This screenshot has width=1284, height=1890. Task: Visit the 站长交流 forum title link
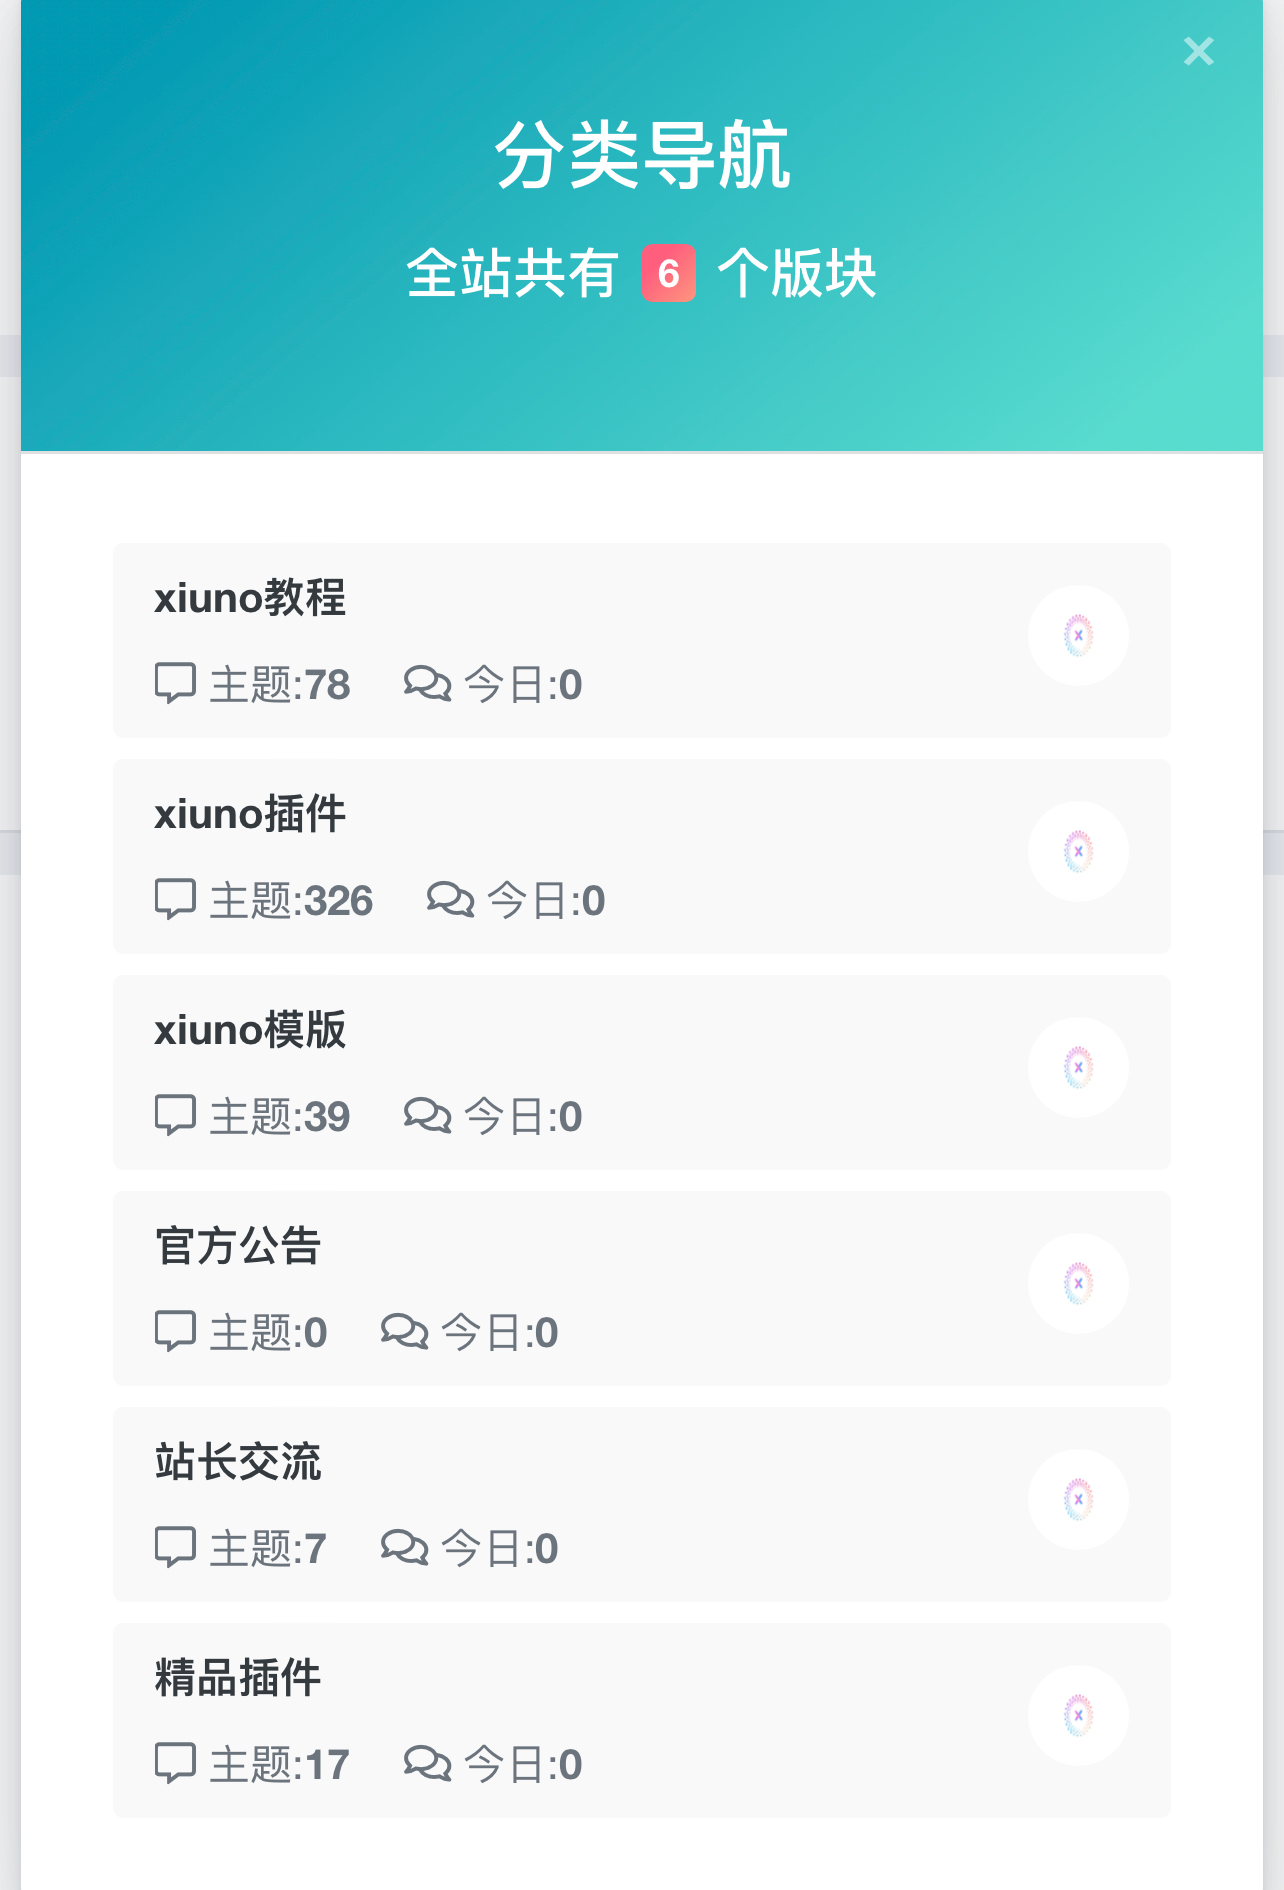click(238, 1462)
